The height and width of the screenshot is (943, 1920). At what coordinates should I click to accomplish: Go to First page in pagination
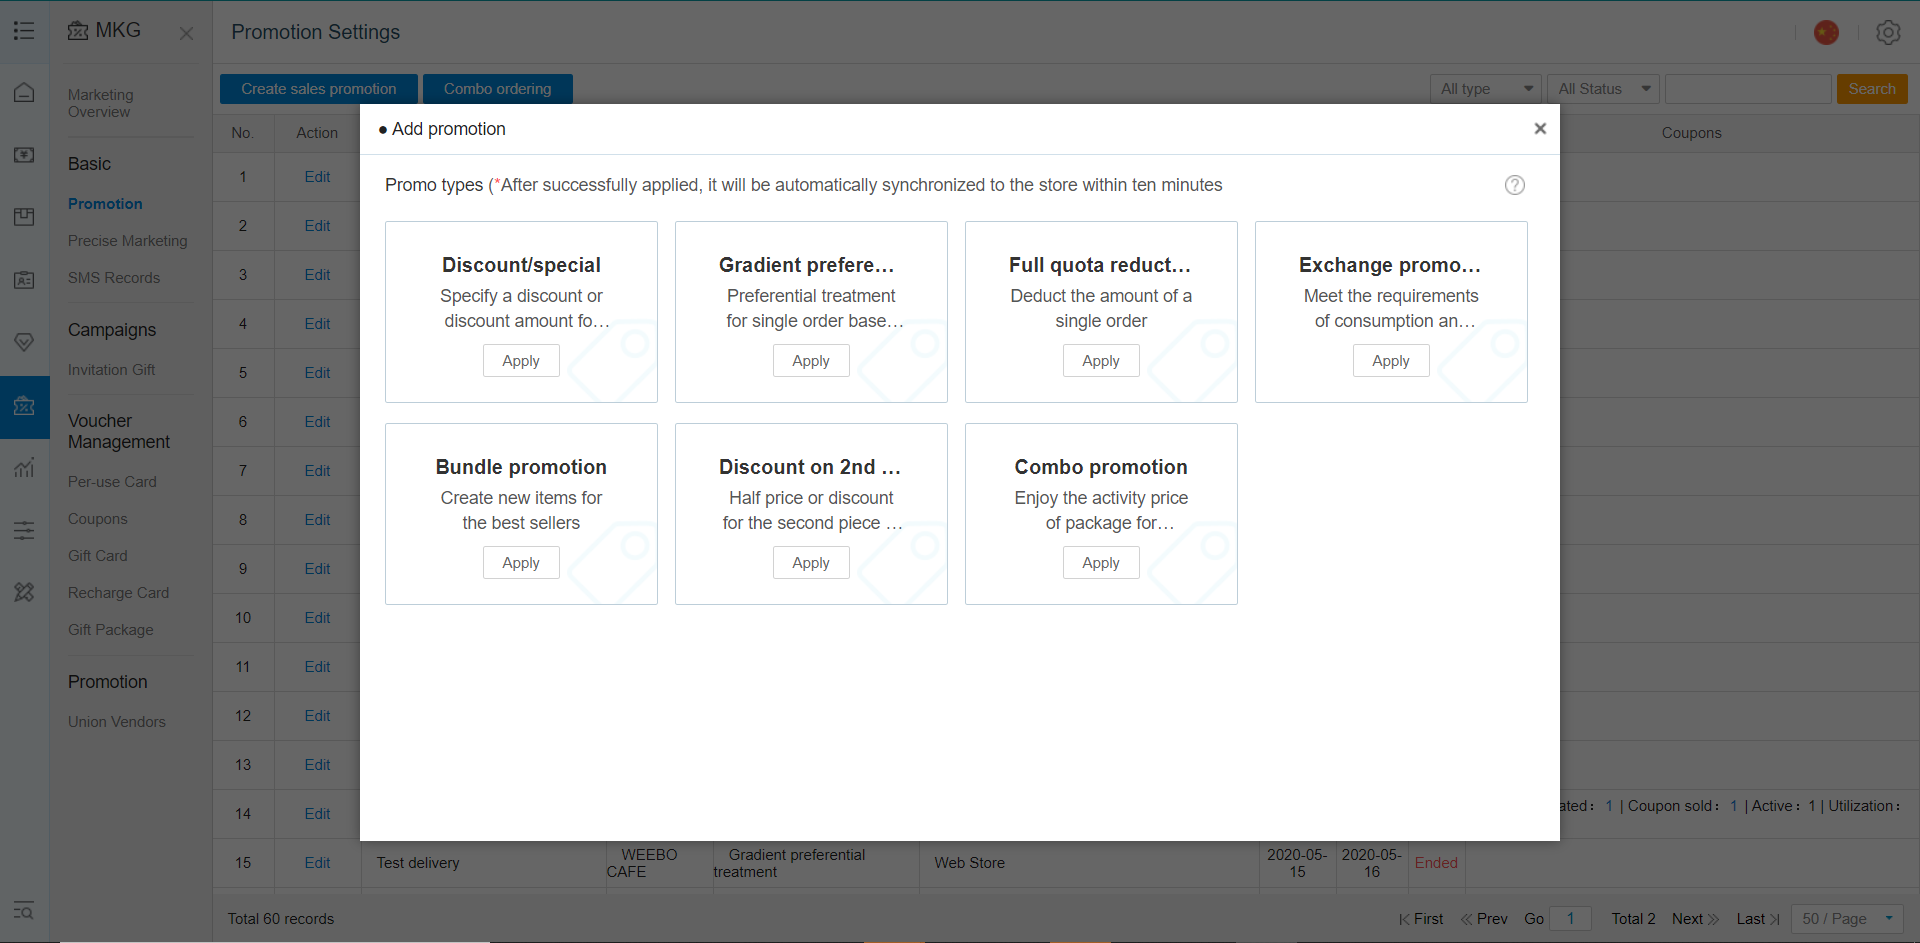pos(1421,919)
